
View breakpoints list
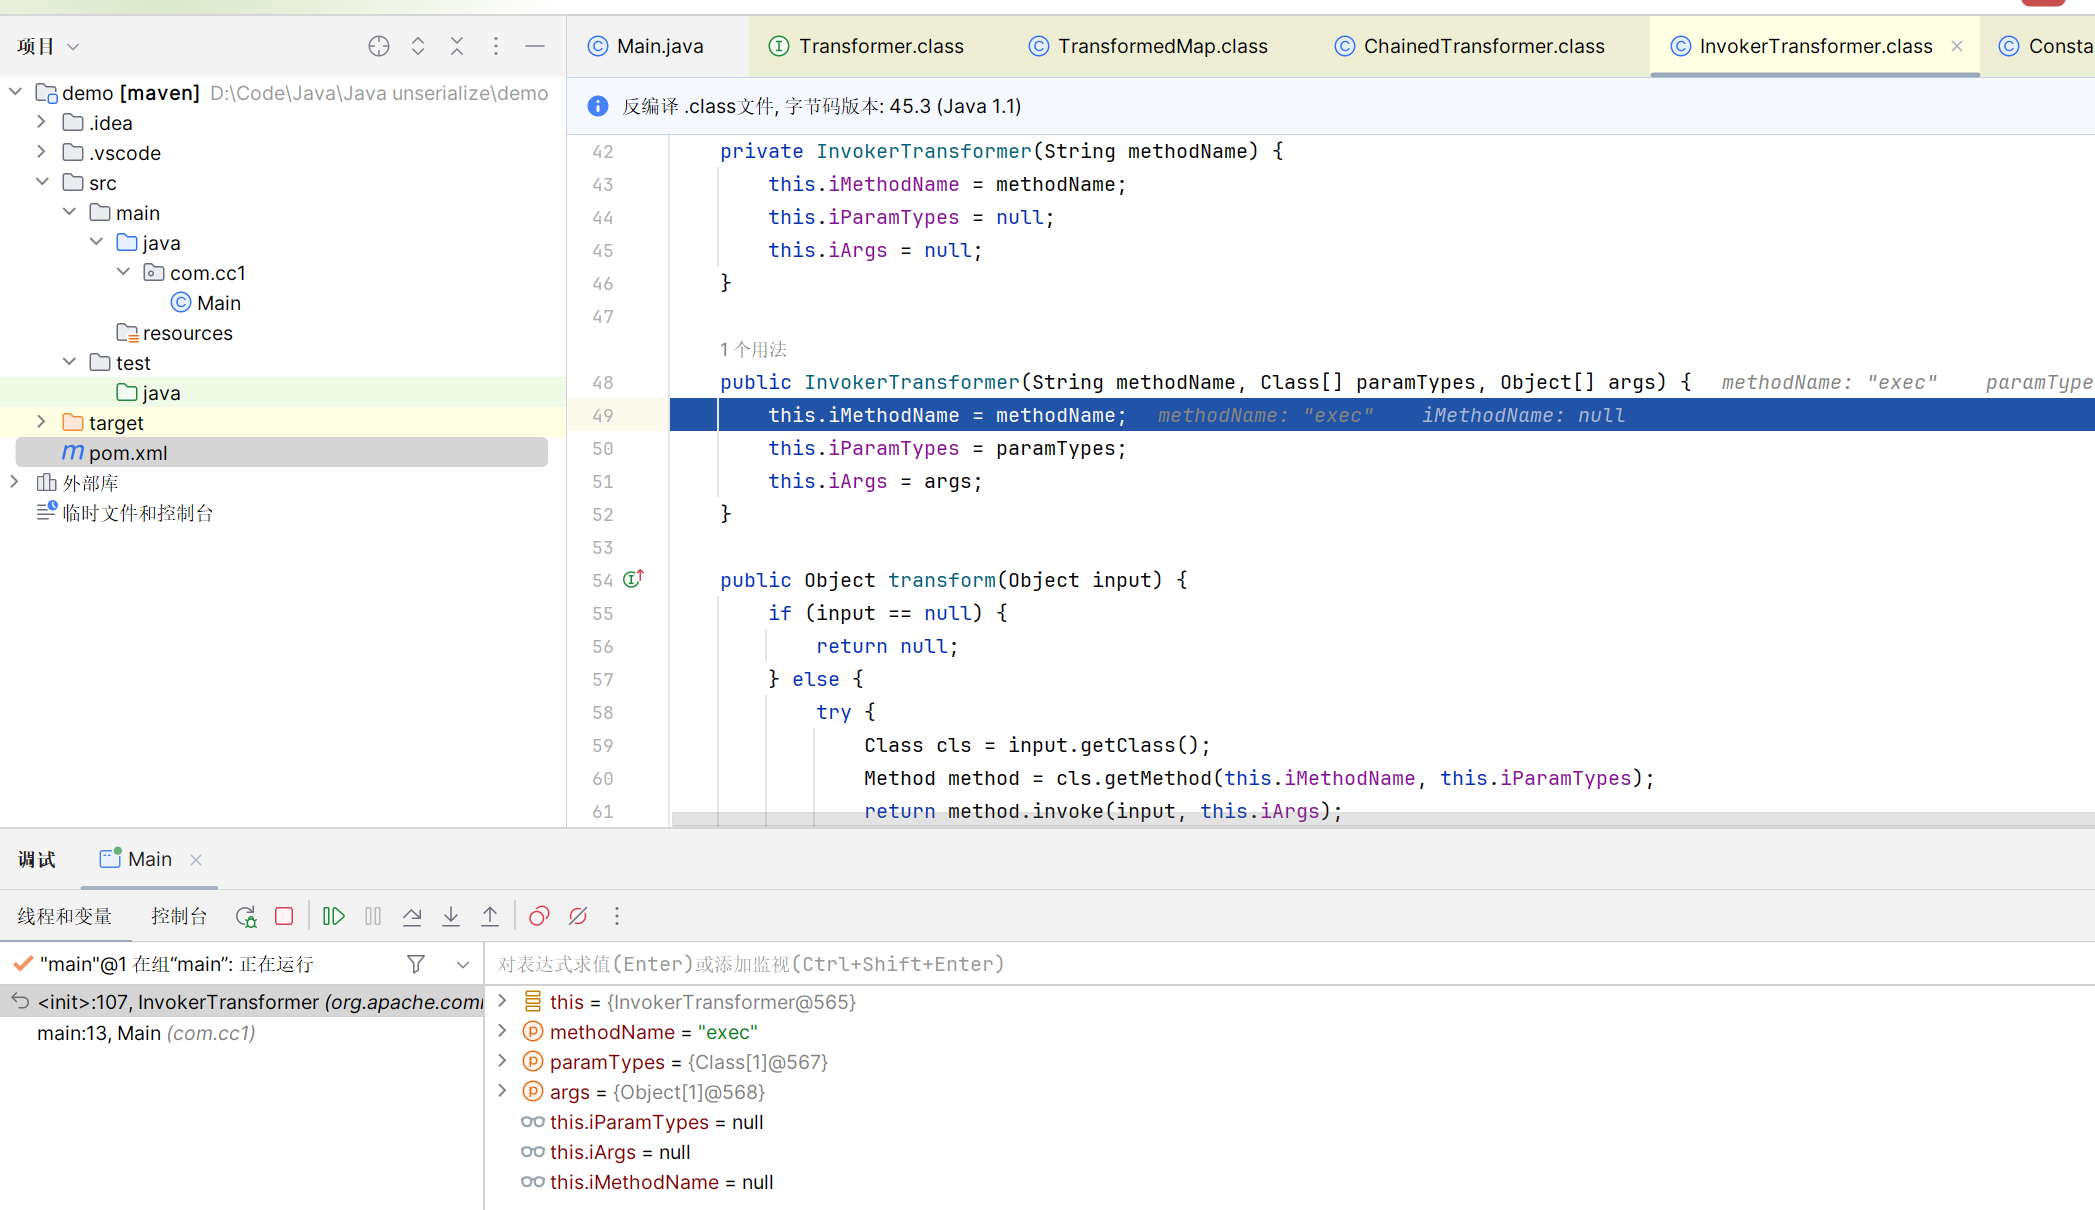[539, 916]
